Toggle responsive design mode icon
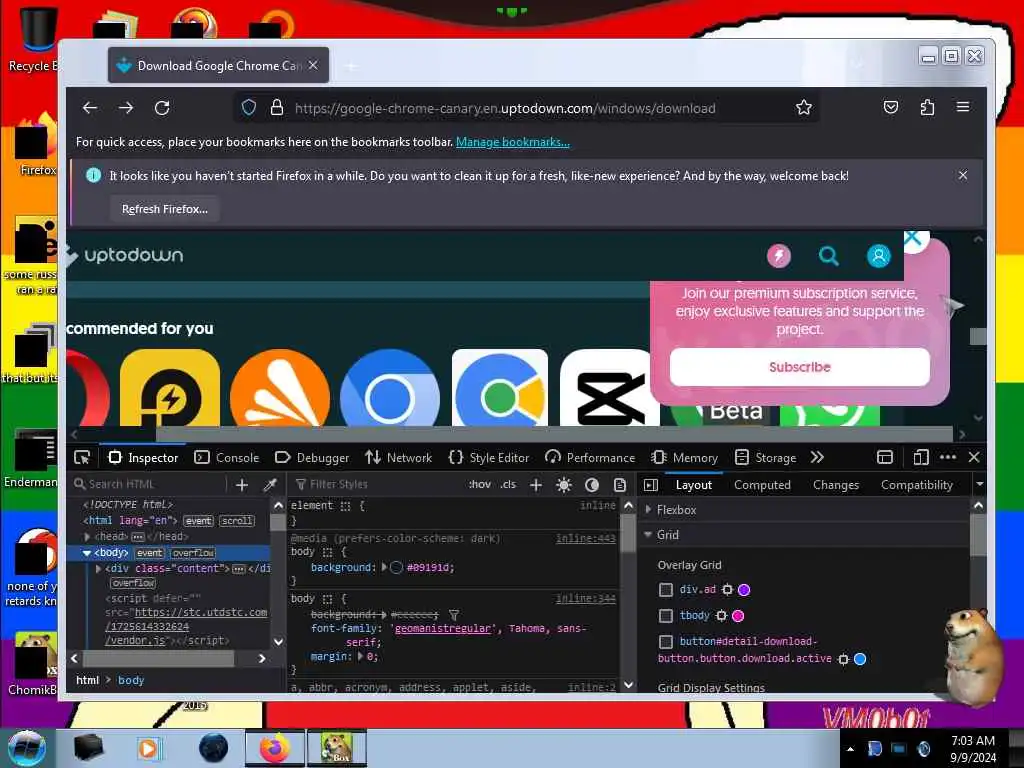 click(x=921, y=457)
